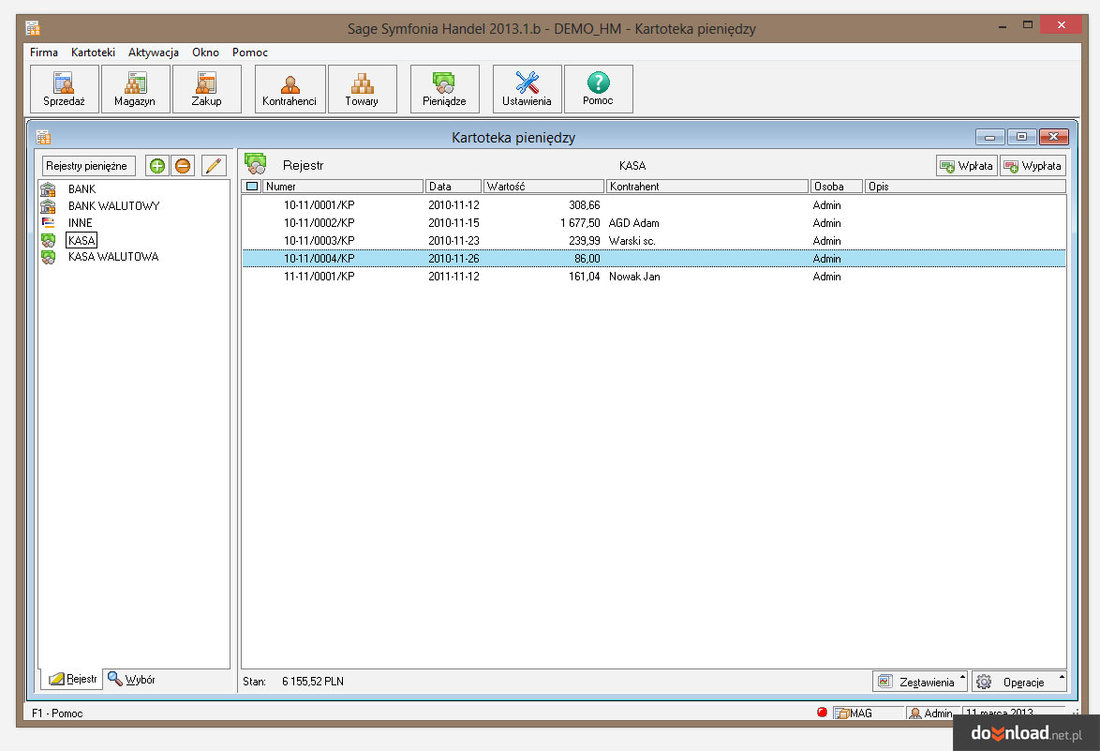The image size is (1100, 751).
Task: Open Ustawienia settings
Action: click(527, 89)
